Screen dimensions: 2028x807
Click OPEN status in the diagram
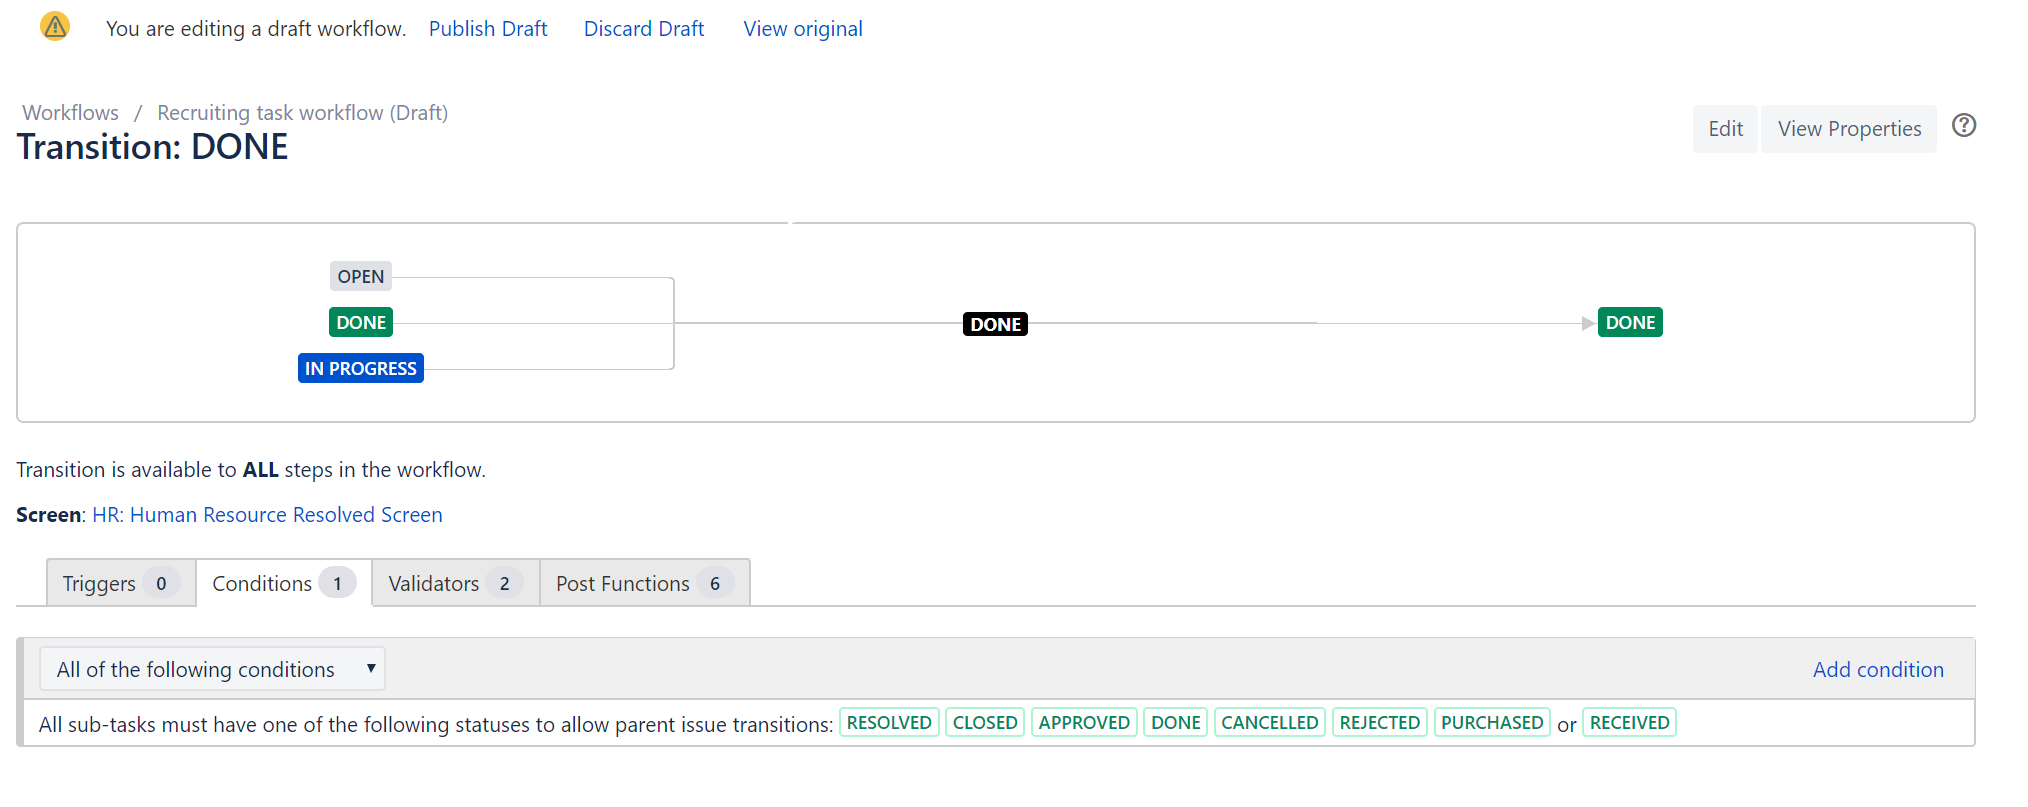tap(361, 276)
